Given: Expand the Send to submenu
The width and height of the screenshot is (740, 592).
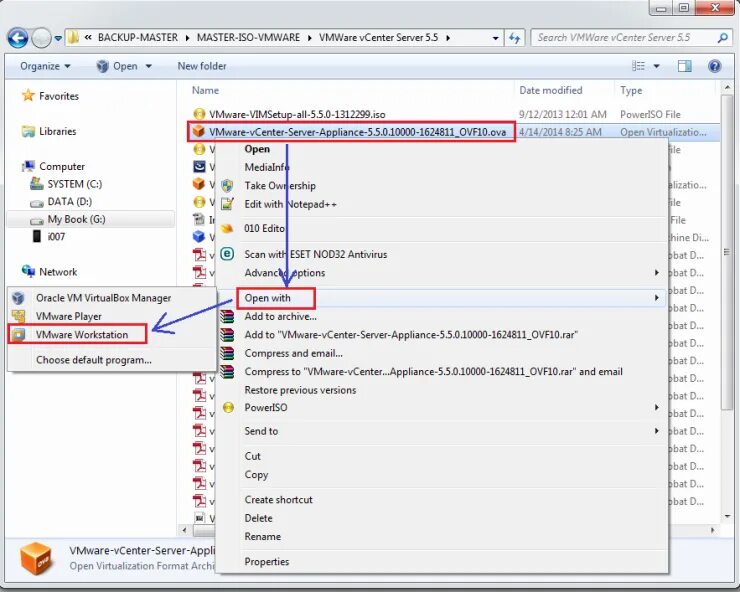Looking at the screenshot, I should click(x=443, y=431).
